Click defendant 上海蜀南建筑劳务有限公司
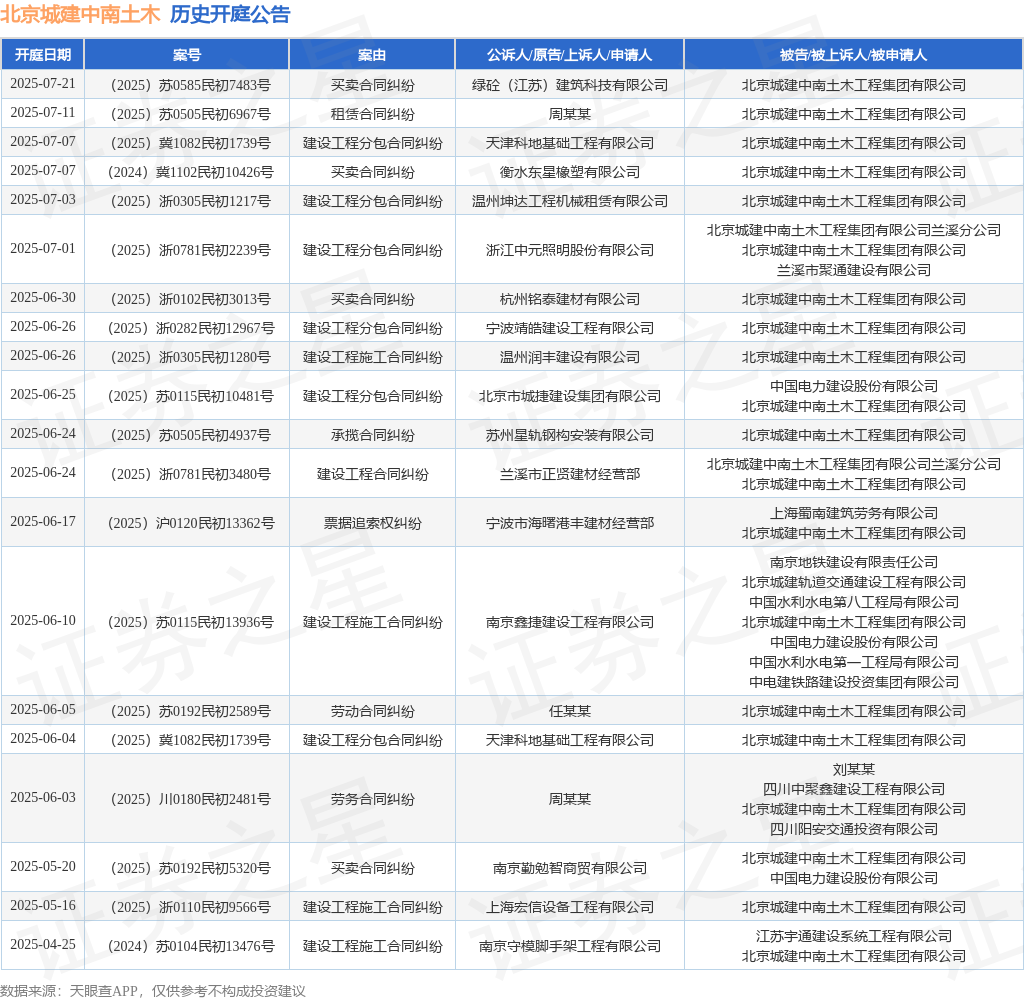 [x=854, y=513]
